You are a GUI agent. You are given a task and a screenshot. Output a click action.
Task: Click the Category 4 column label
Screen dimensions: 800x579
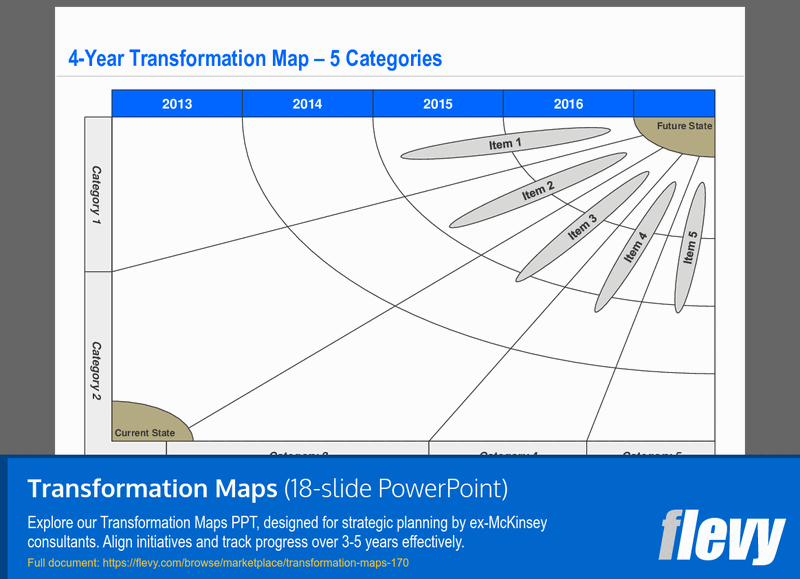[x=508, y=453]
